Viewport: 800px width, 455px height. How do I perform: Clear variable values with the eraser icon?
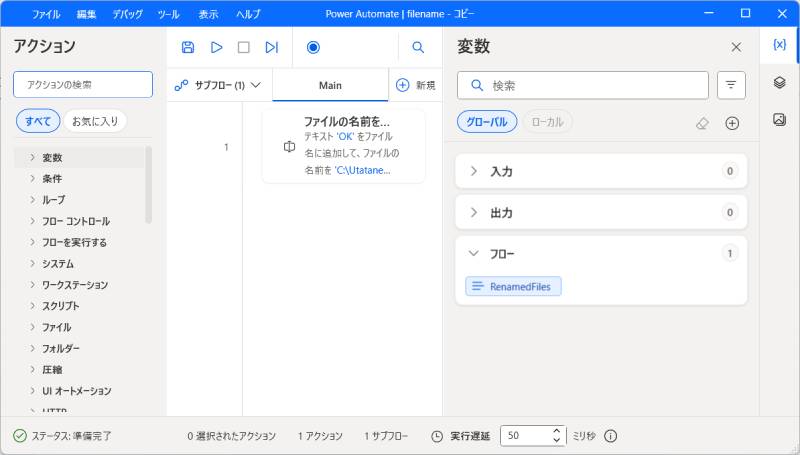(x=703, y=123)
